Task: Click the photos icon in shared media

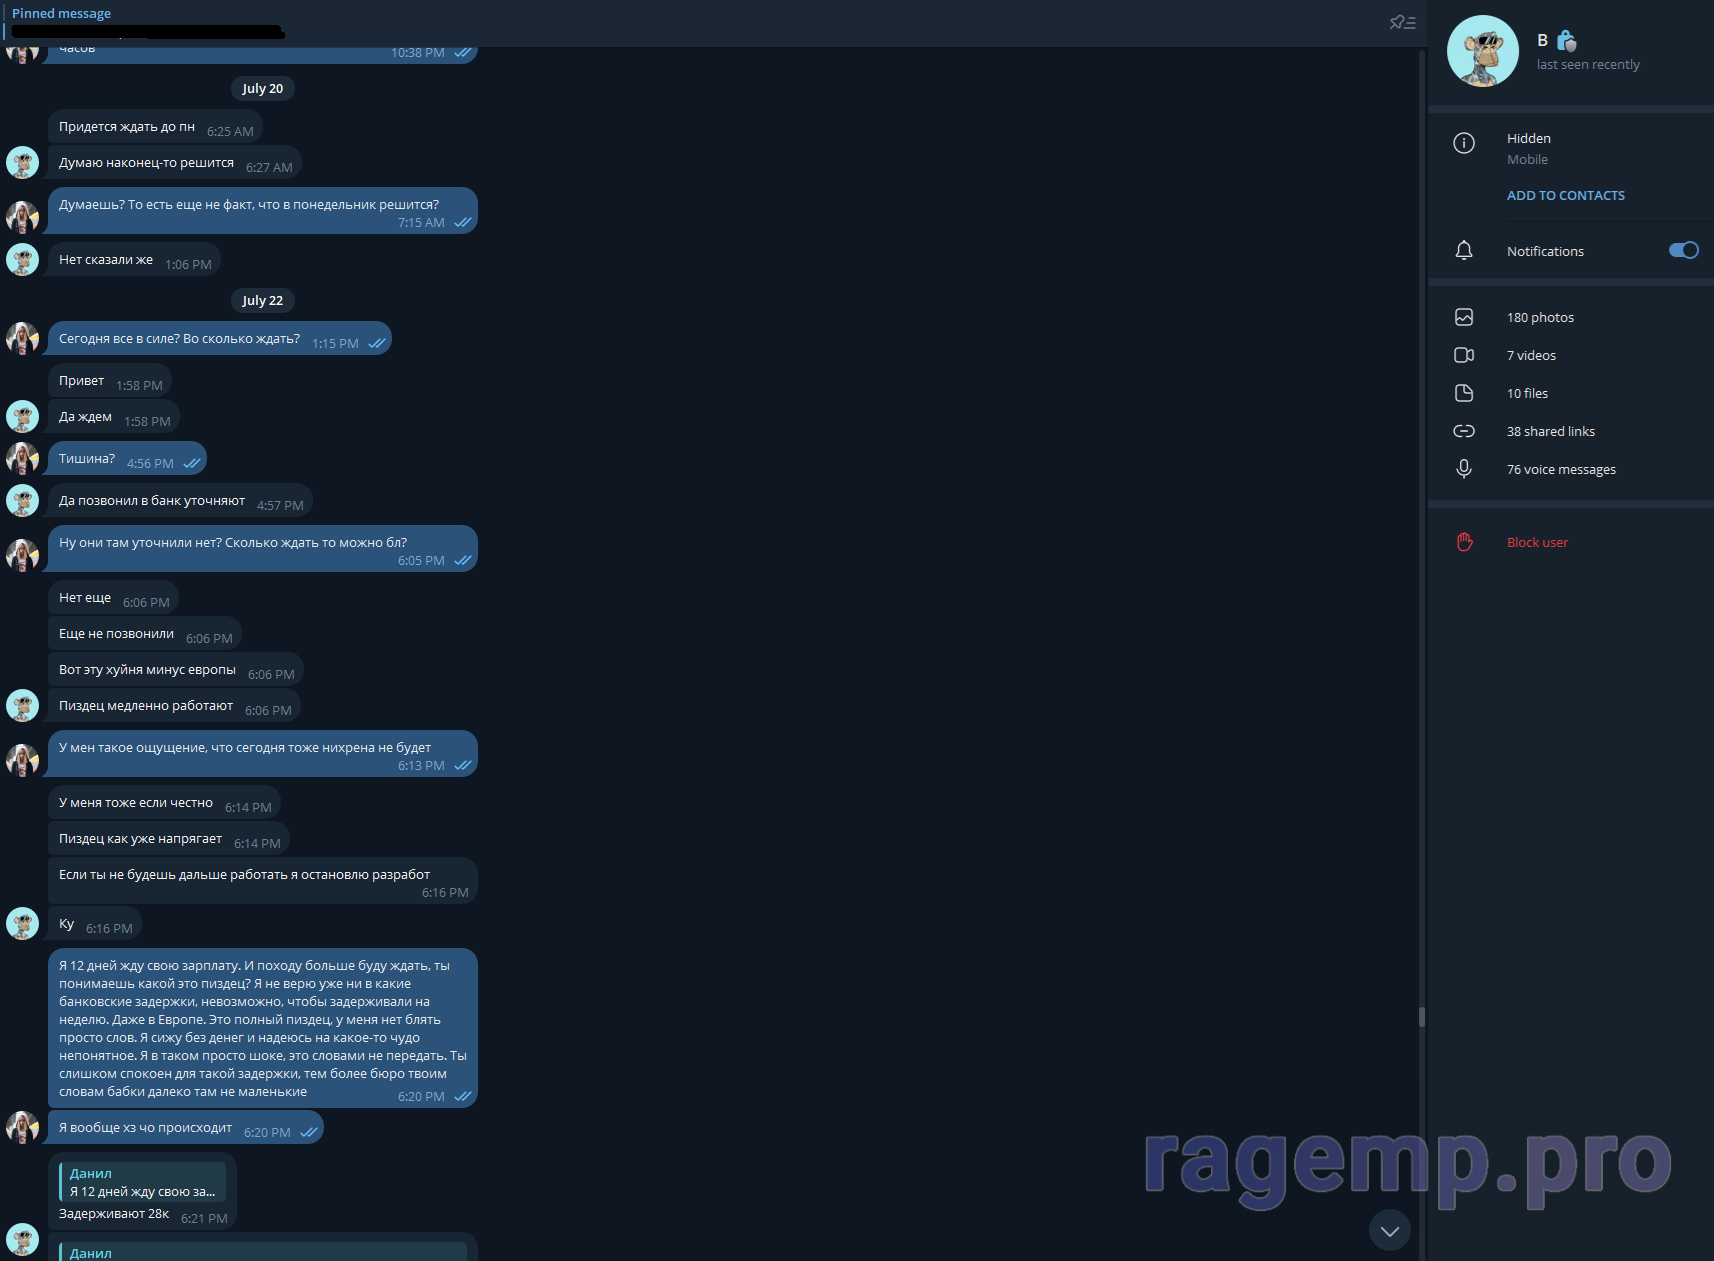Action: pyautogui.click(x=1464, y=317)
